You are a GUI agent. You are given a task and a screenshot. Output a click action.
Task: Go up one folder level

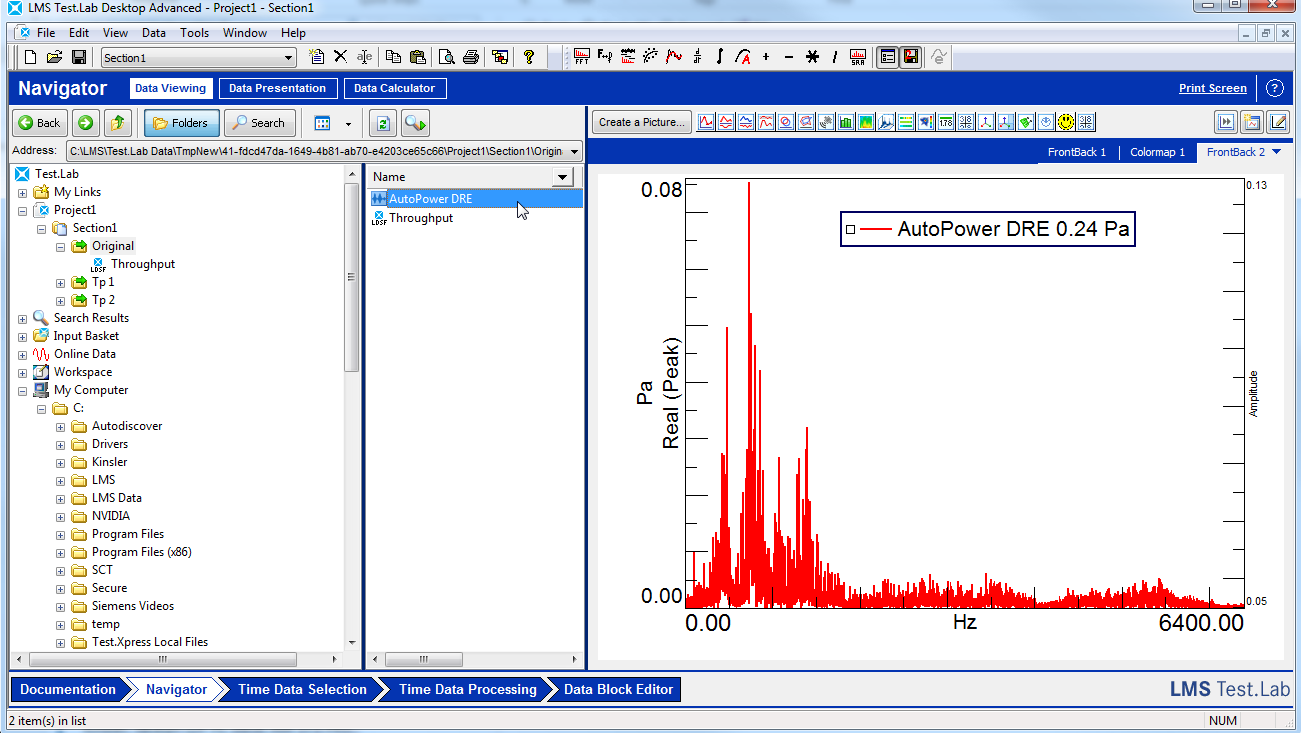118,123
